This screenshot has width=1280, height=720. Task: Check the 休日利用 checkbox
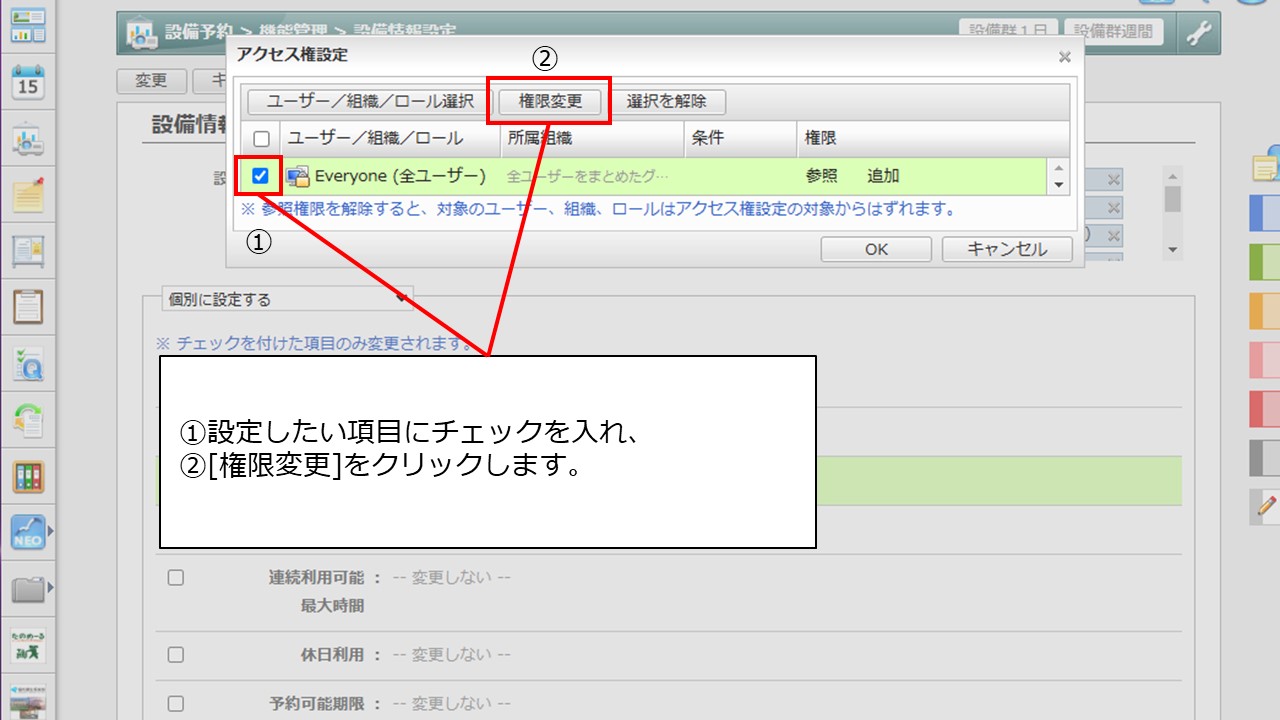coord(176,654)
